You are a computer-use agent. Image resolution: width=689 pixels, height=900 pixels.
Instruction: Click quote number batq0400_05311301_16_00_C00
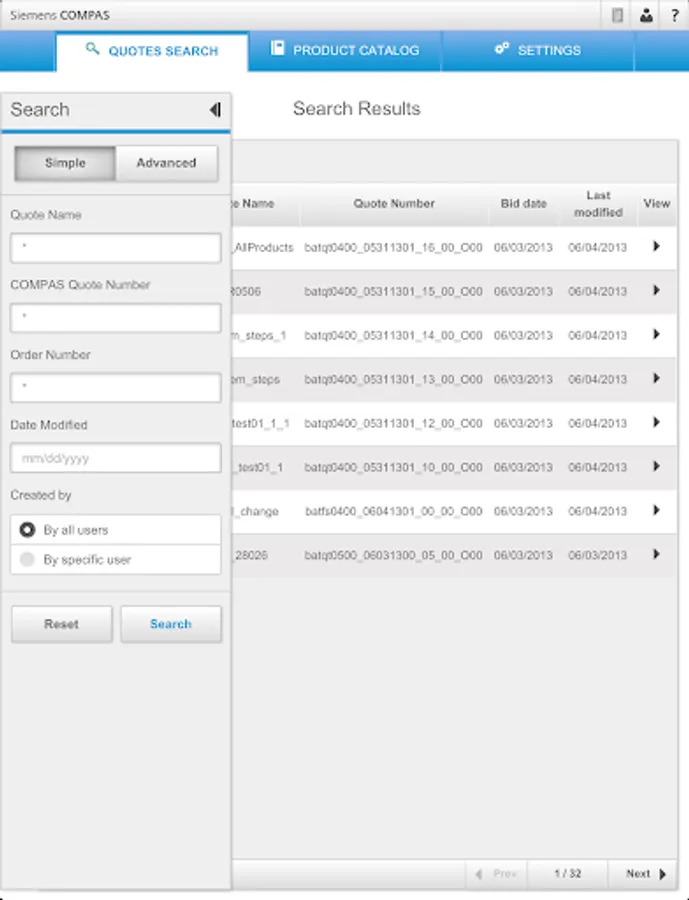pyautogui.click(x=393, y=247)
